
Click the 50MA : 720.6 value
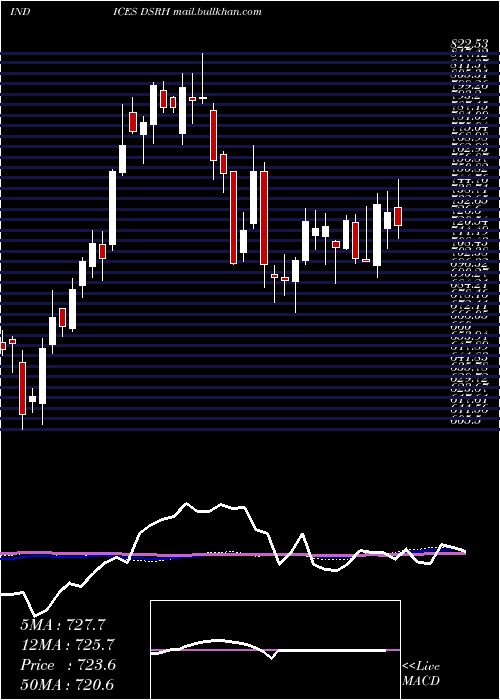point(68,685)
